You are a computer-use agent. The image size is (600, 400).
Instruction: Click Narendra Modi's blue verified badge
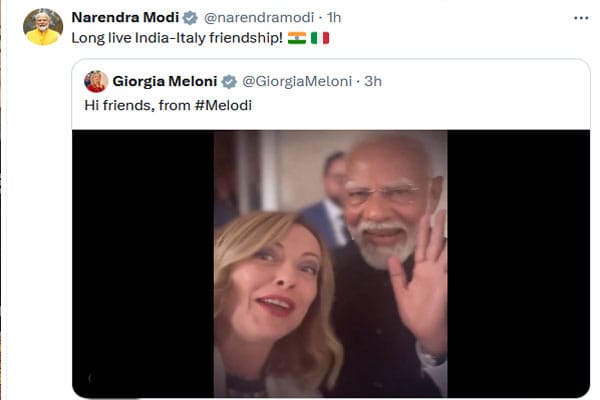190,18
